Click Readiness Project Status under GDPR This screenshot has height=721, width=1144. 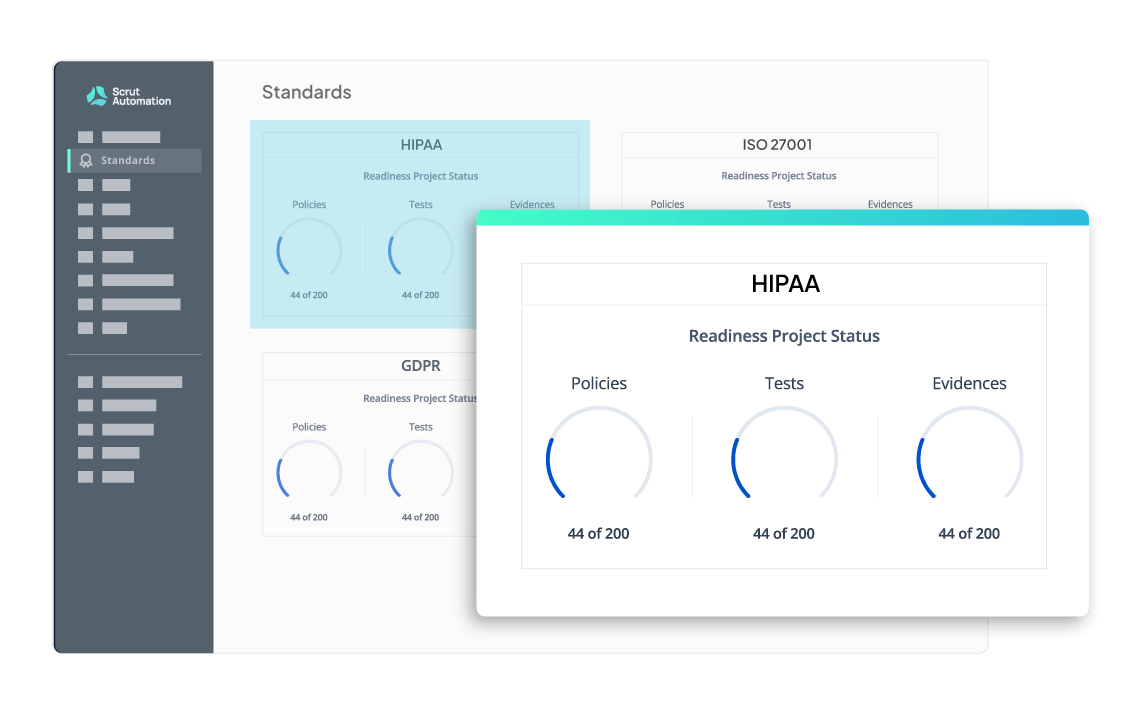420,398
